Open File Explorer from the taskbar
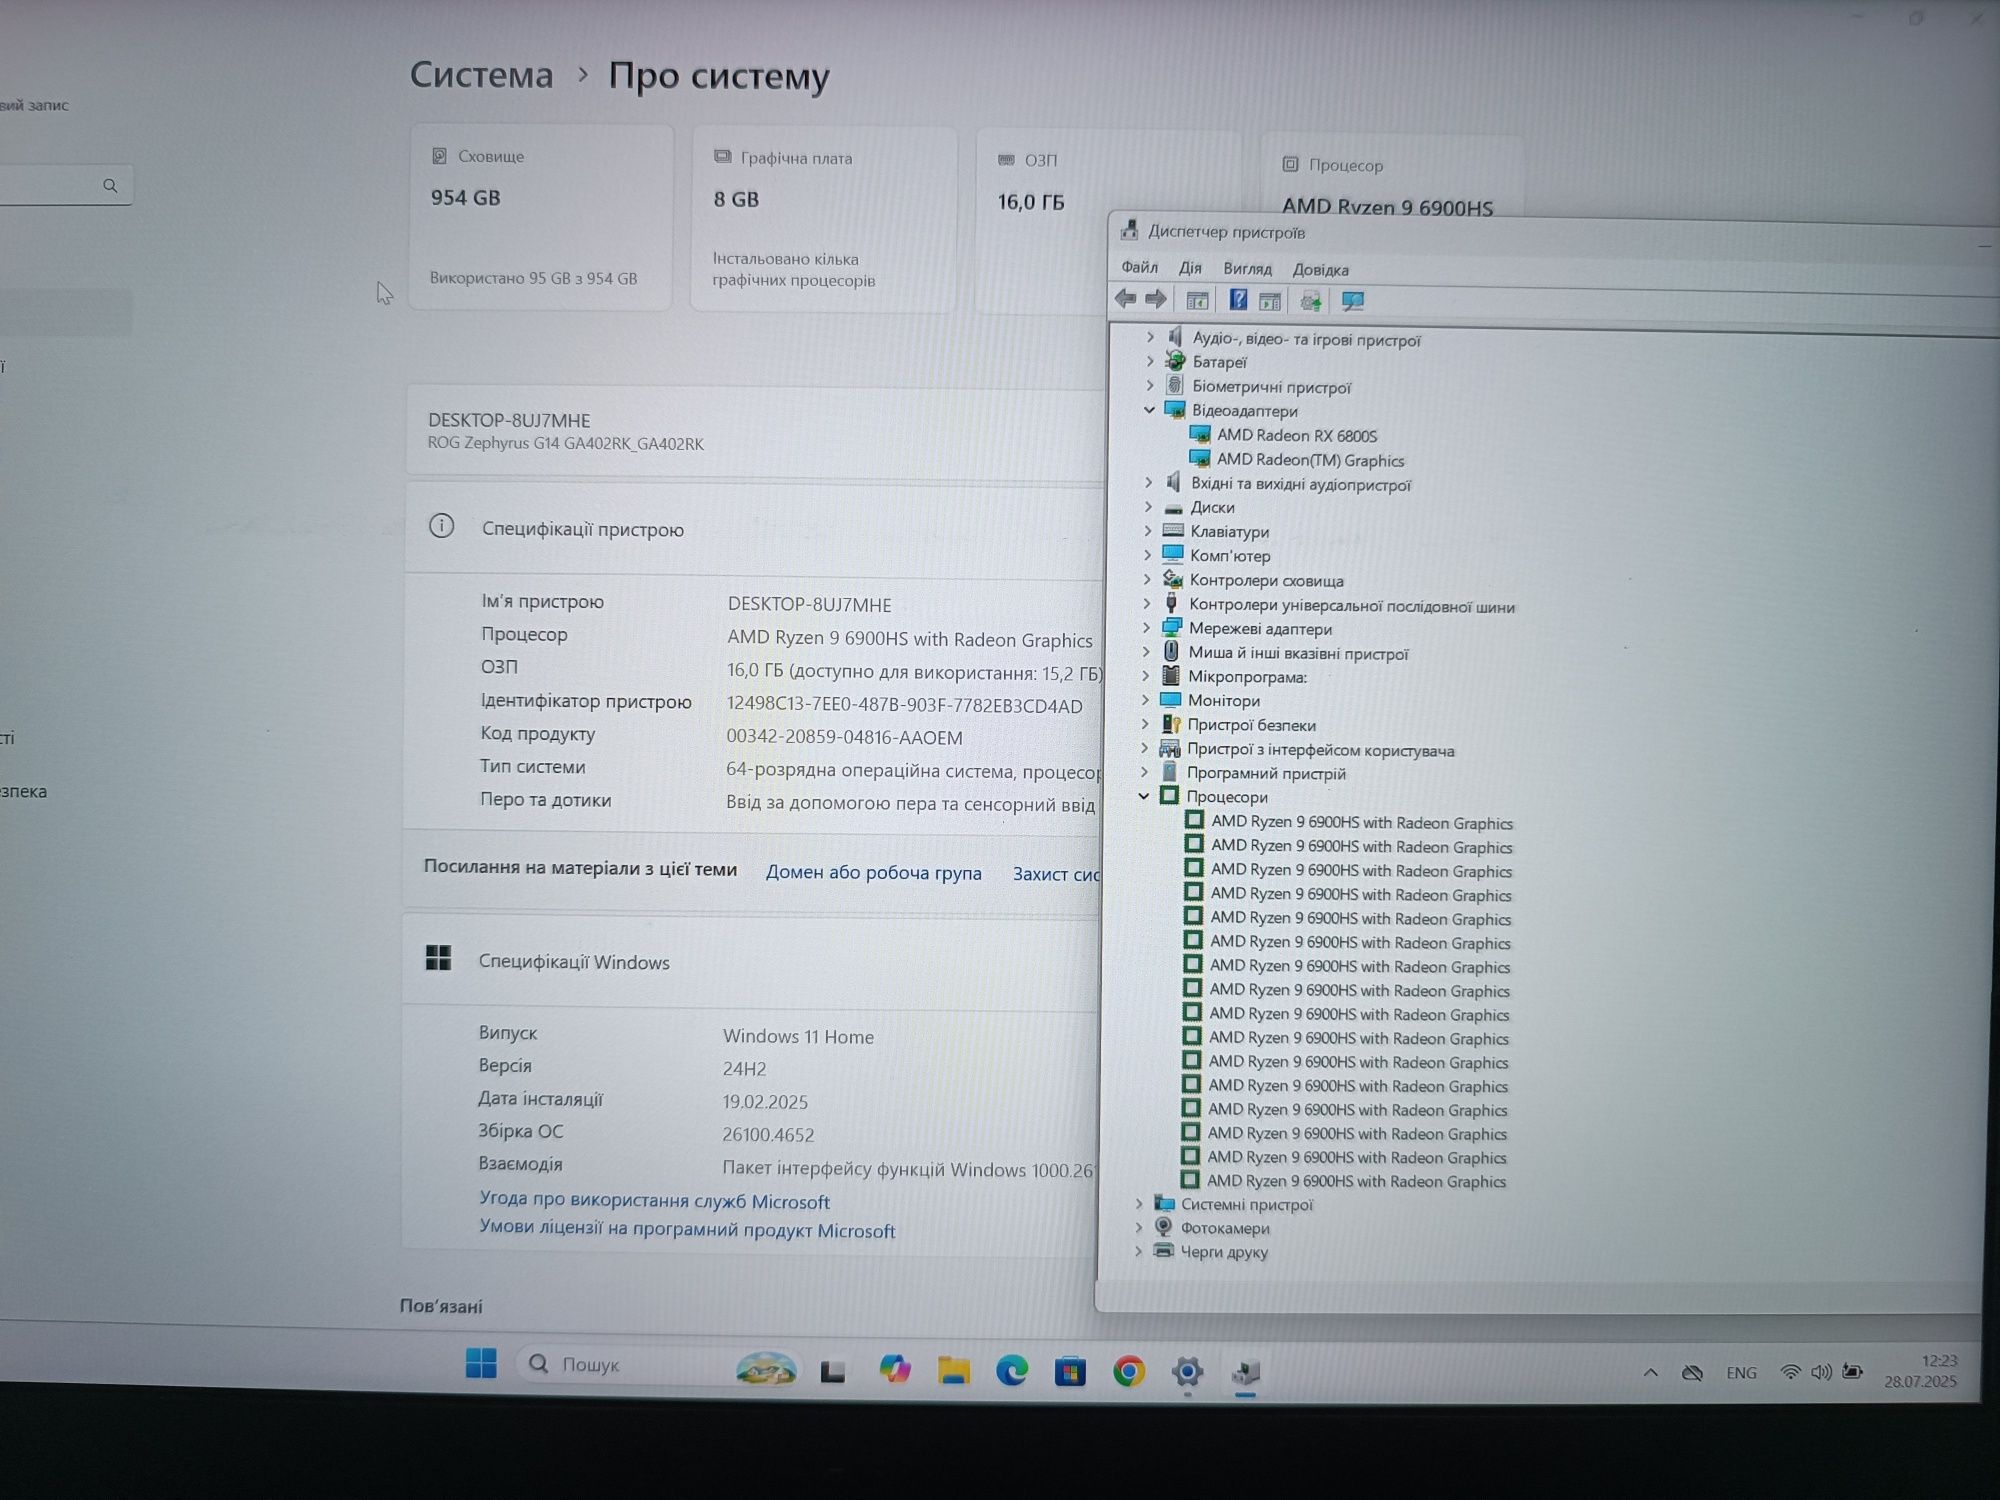This screenshot has width=2000, height=1500. coord(953,1370)
